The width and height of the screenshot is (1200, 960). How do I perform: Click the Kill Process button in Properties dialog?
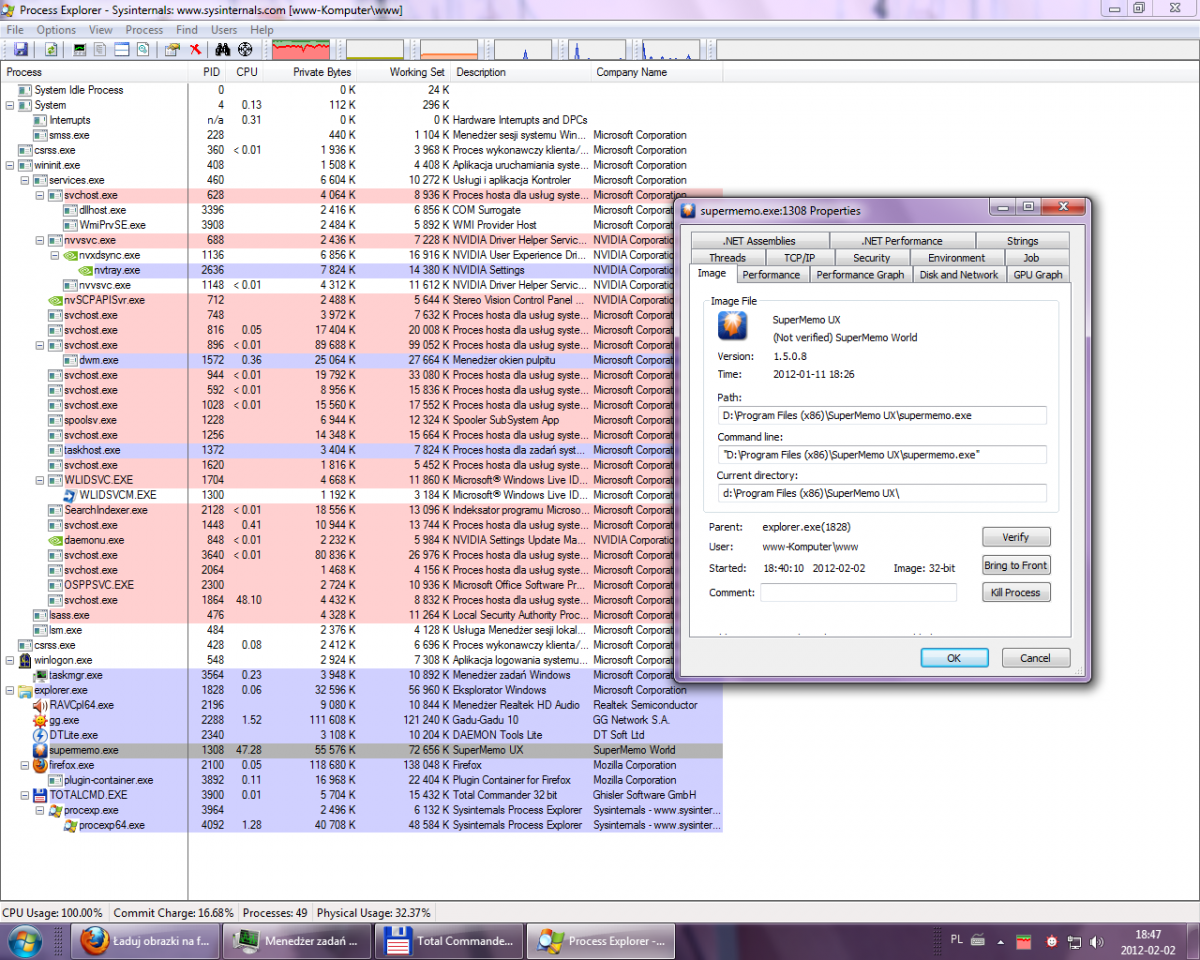(1016, 592)
